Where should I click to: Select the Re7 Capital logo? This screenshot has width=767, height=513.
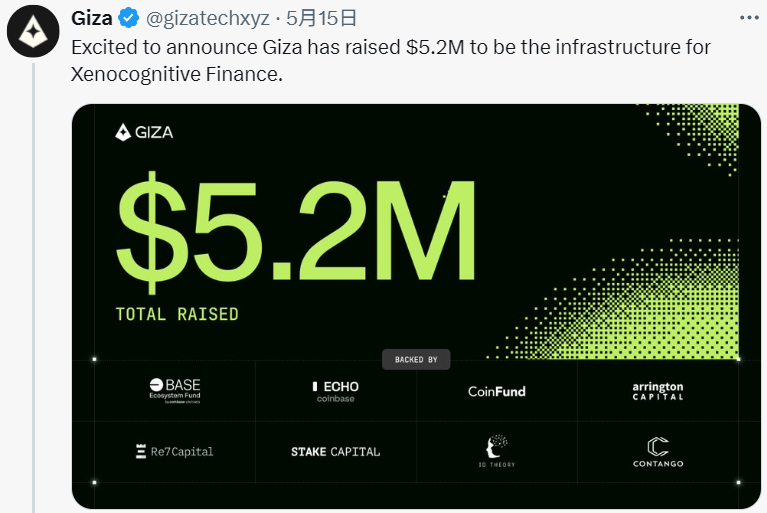point(174,451)
